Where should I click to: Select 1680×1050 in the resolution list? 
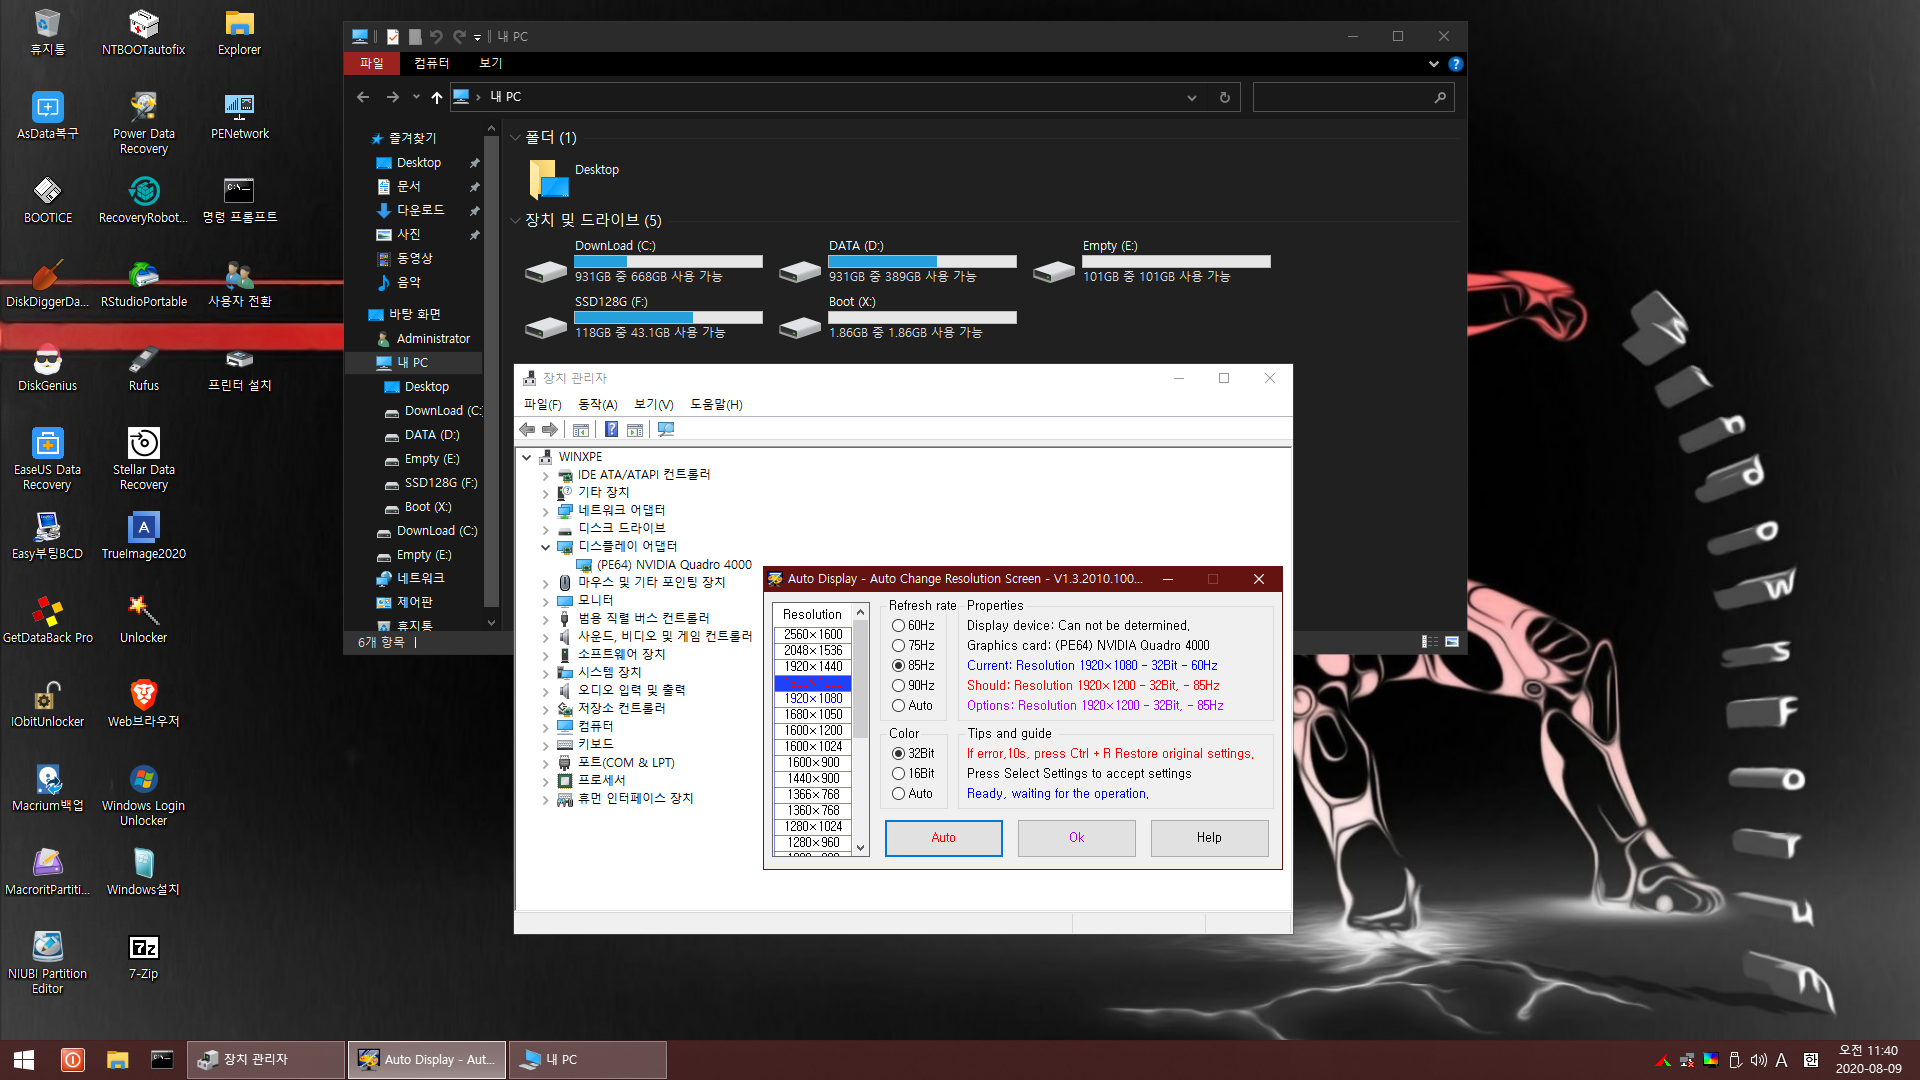point(813,714)
